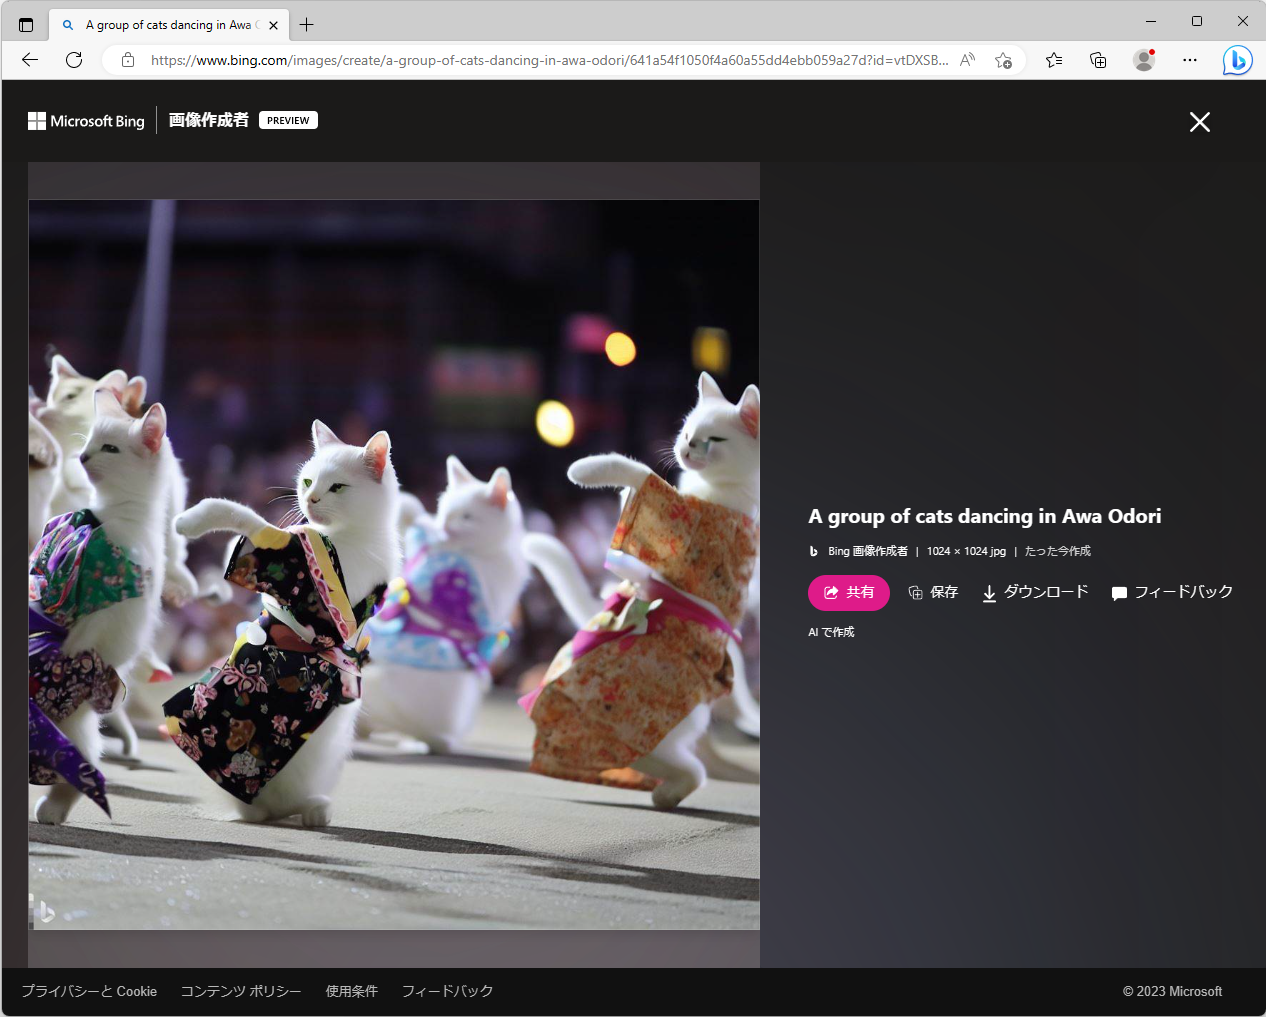
Task: Open the browser Collections panel
Action: point(1098,60)
